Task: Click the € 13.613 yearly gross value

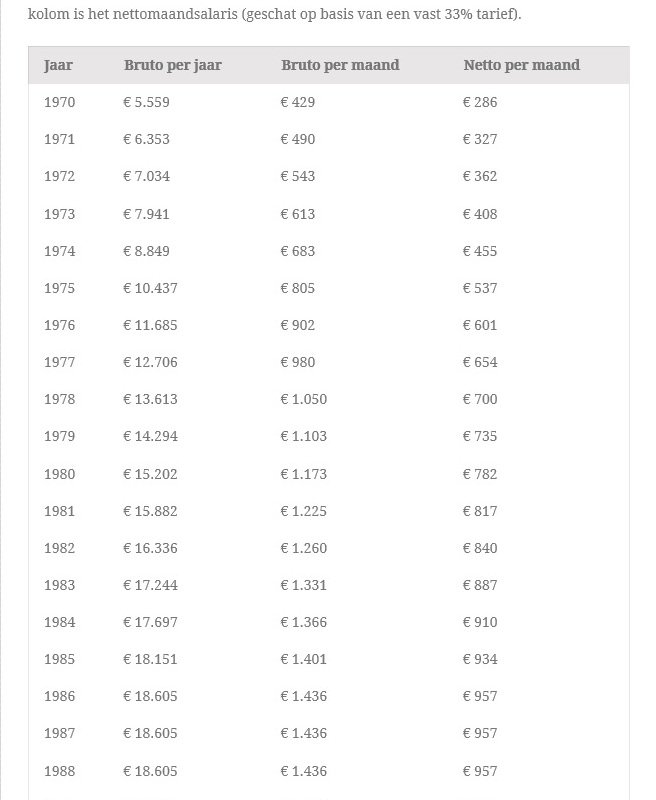Action: click(150, 399)
